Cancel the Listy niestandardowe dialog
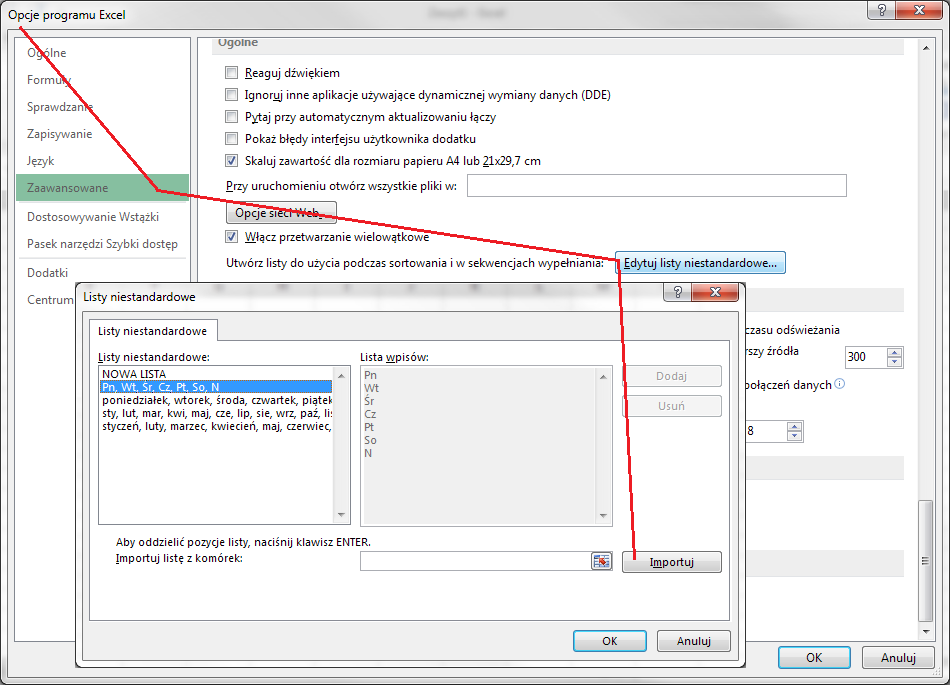Screen dimensions: 950x685 pyautogui.click(x=694, y=641)
